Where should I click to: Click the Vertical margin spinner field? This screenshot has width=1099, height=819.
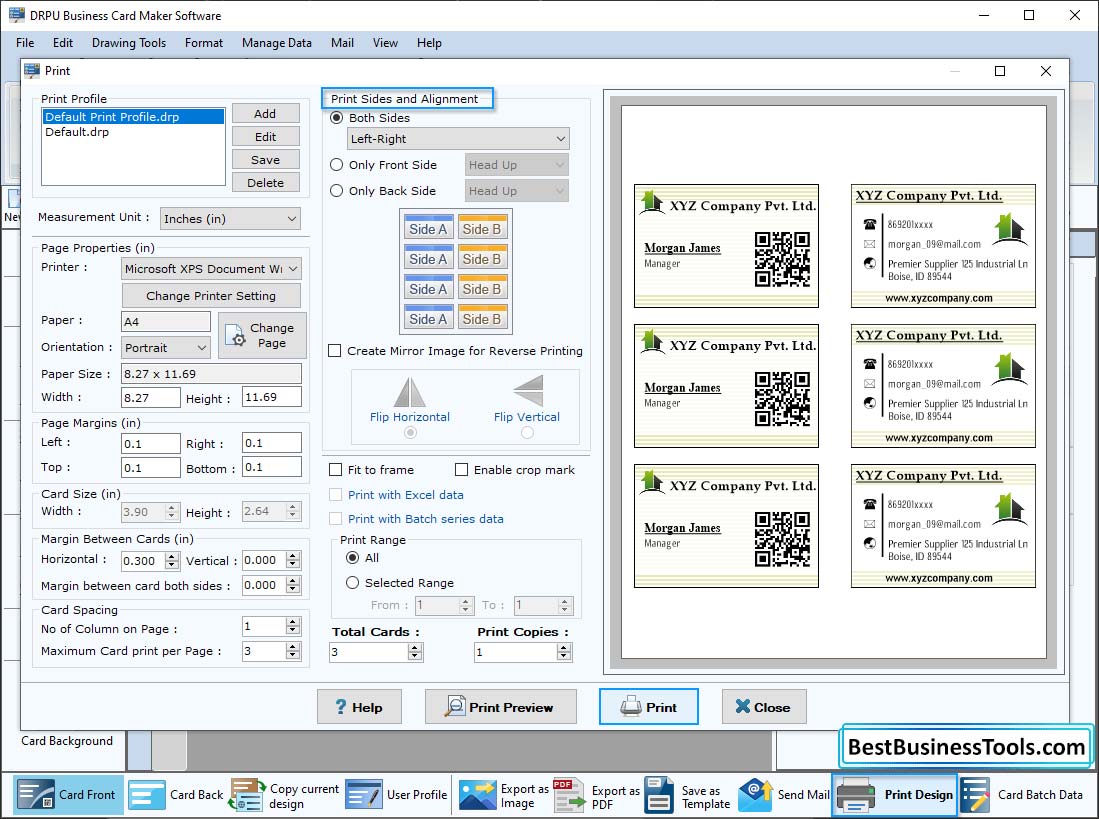coord(271,560)
